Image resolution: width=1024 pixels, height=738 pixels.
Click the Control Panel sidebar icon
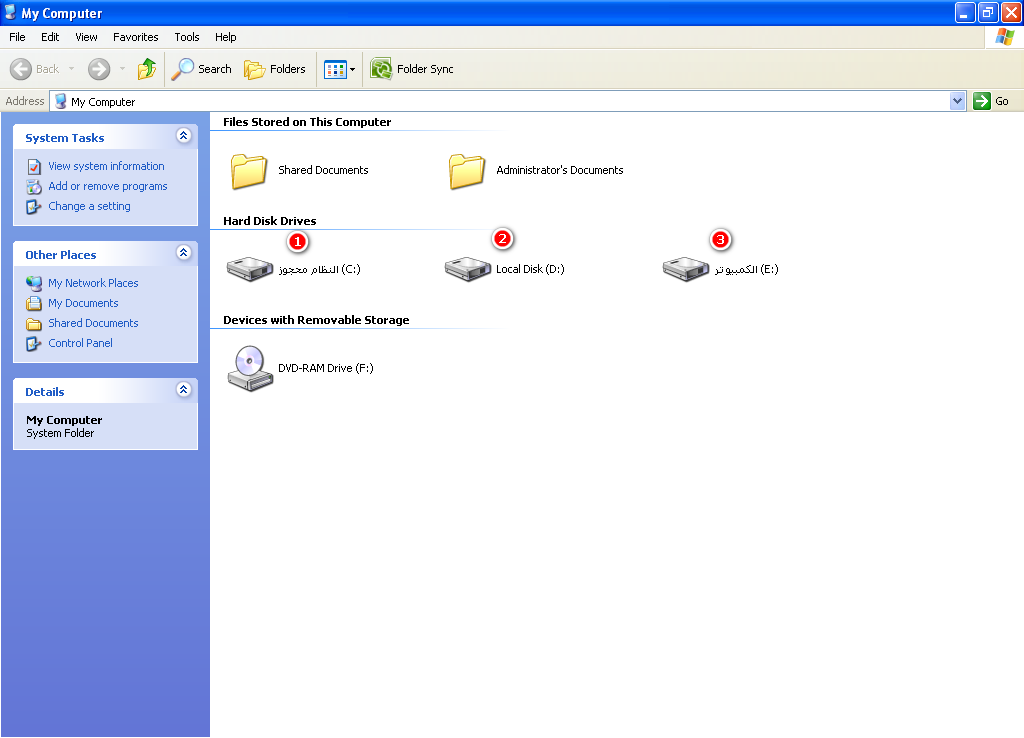34,344
